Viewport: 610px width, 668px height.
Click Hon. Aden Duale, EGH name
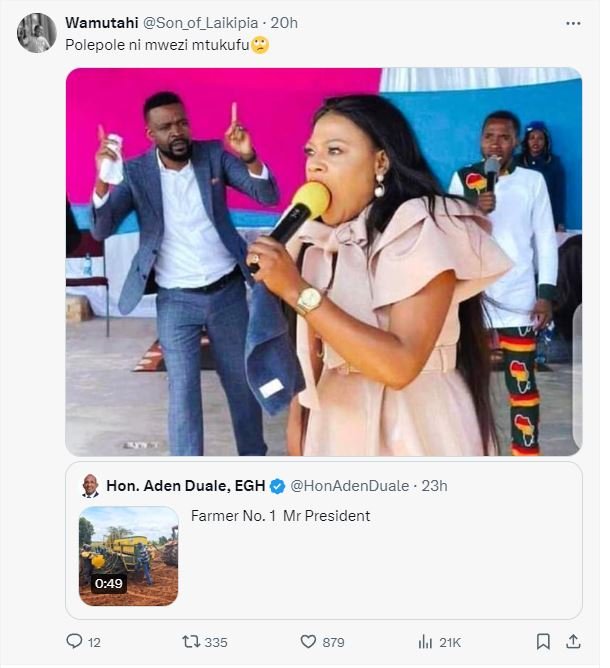(185, 486)
